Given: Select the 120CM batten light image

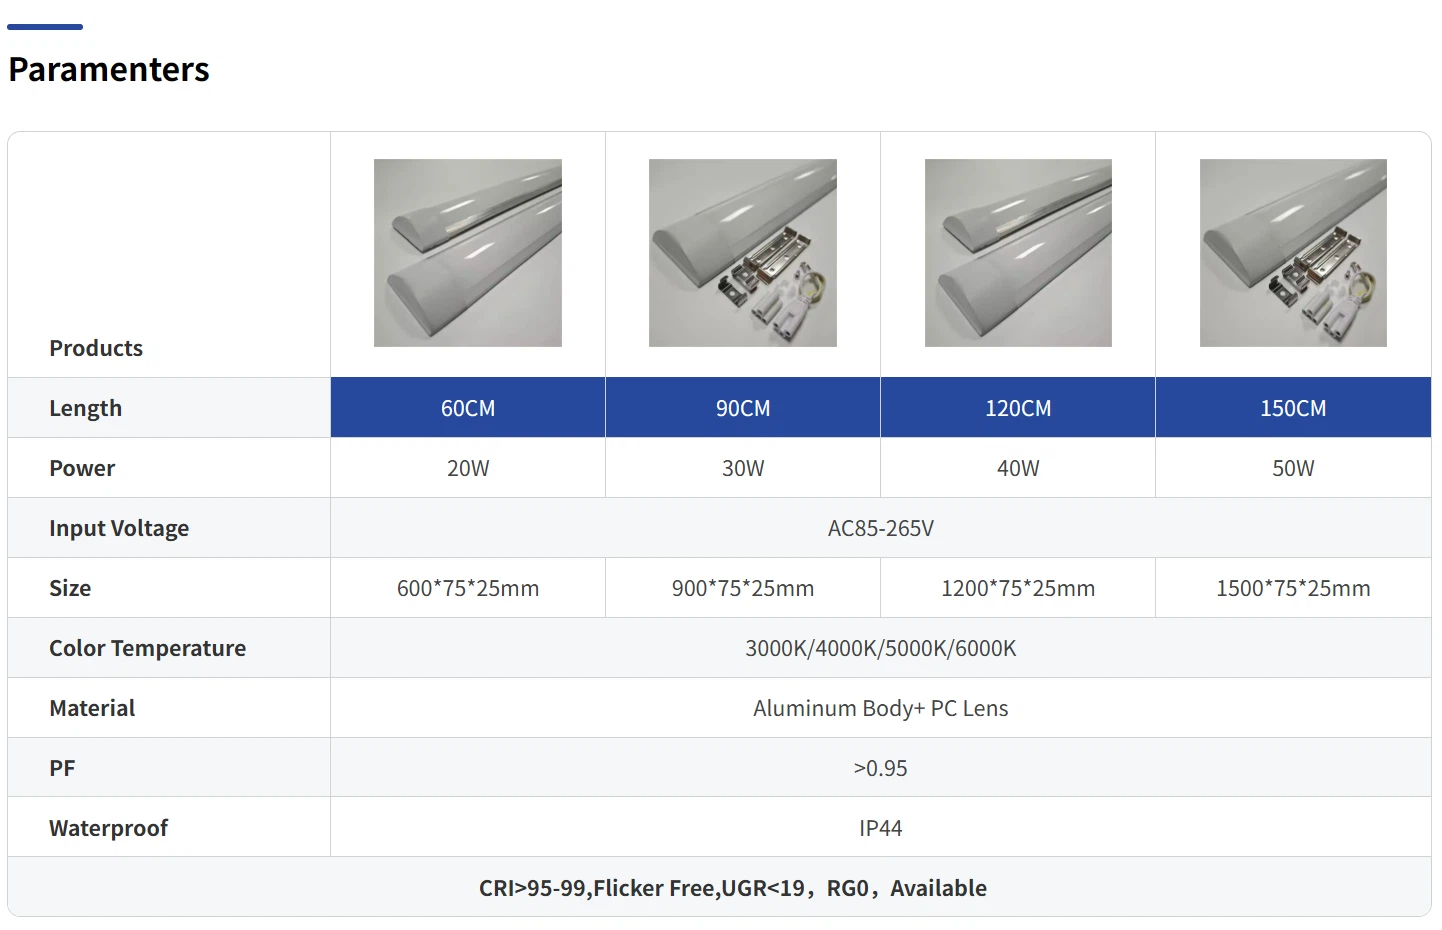Looking at the screenshot, I should click(x=1017, y=253).
